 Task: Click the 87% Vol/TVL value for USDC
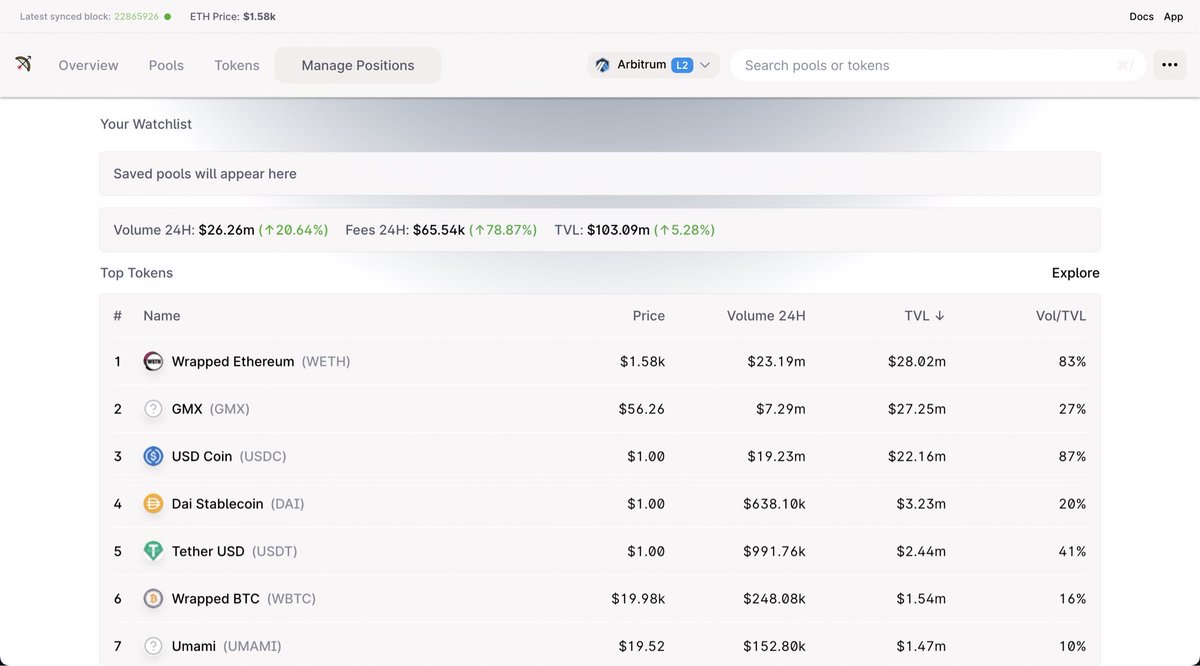coord(1073,456)
